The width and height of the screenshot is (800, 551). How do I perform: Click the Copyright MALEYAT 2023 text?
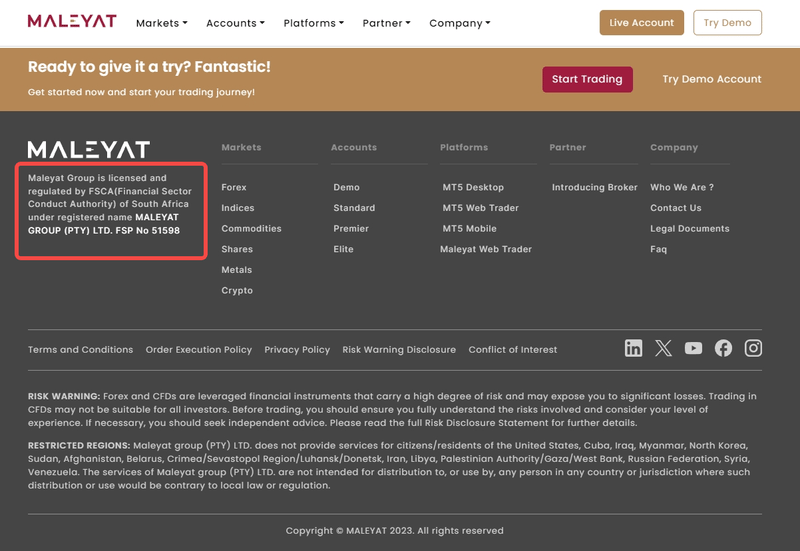point(394,531)
